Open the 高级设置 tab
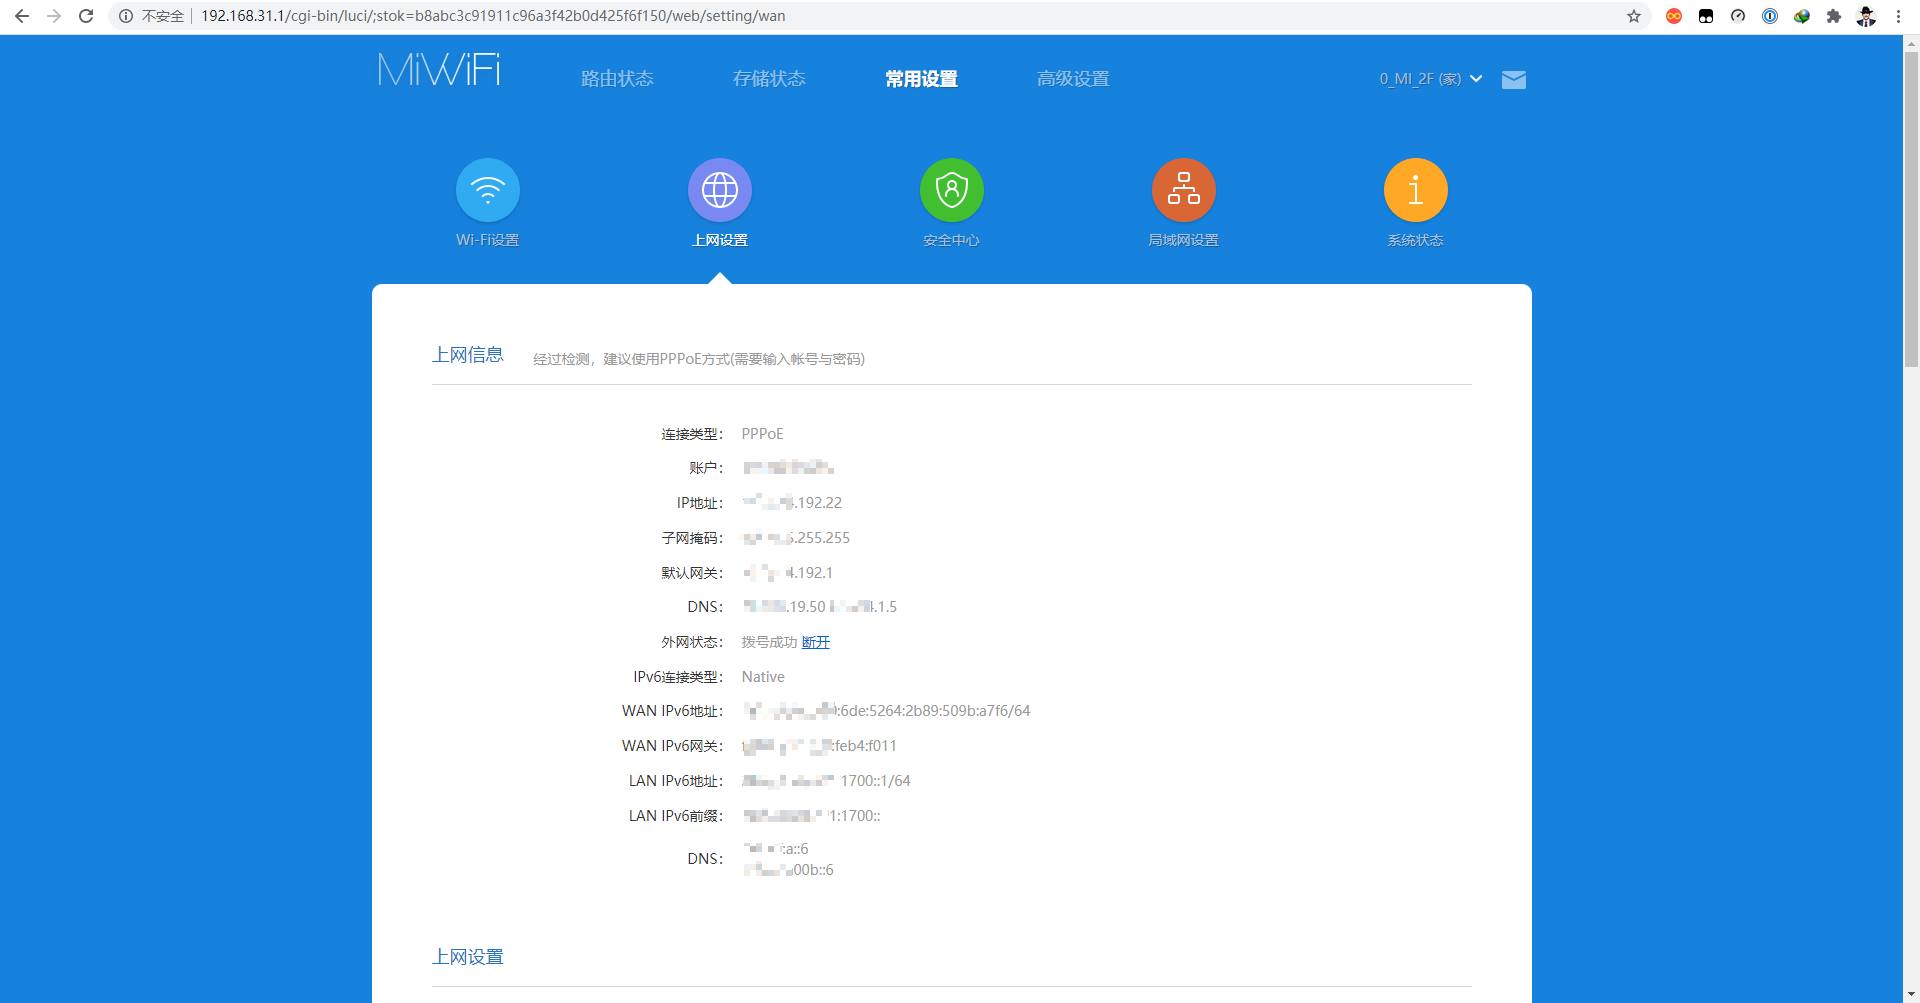The height and width of the screenshot is (1003, 1920). point(1073,79)
